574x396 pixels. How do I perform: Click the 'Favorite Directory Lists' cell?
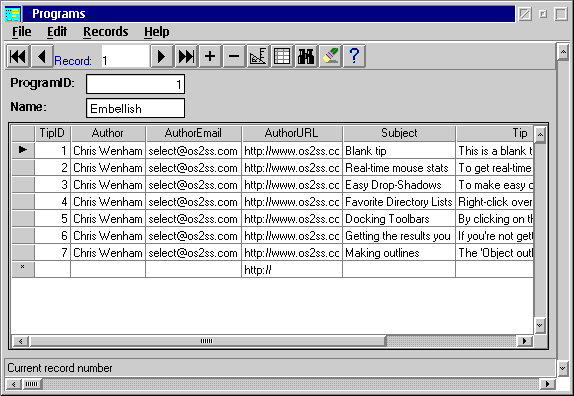point(399,202)
